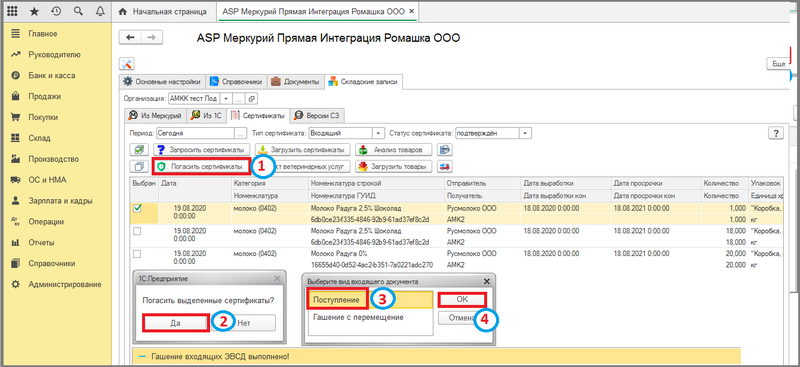Switch to Справочники tab in form

(236, 81)
